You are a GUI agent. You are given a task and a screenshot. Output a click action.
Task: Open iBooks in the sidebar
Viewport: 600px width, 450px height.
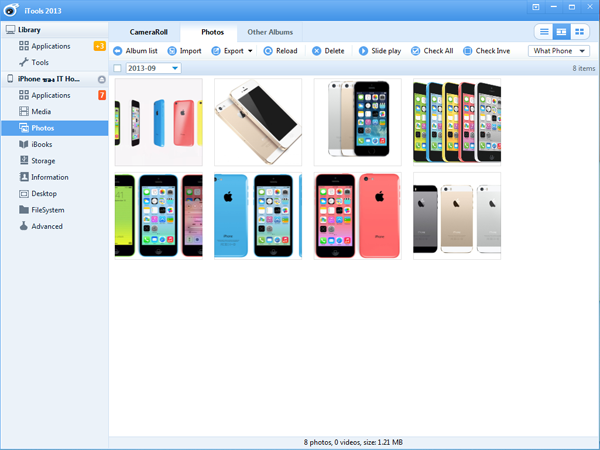[42, 144]
